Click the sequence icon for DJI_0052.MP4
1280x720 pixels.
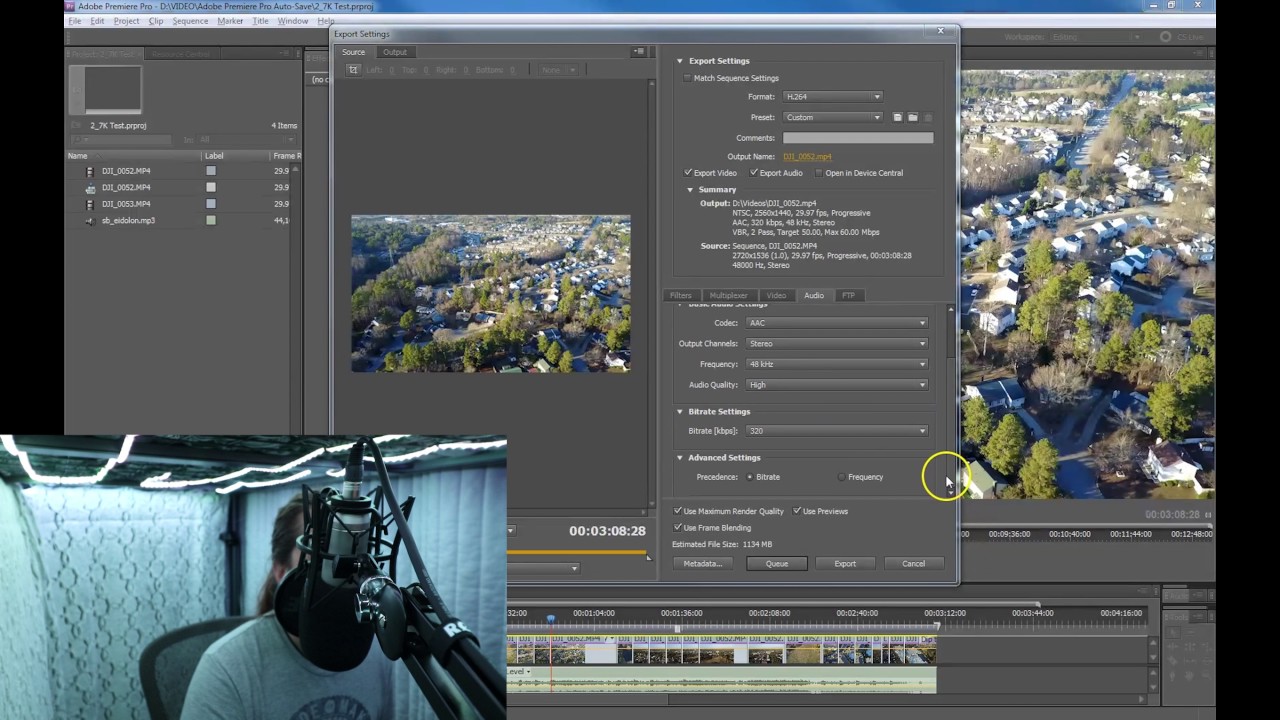coord(90,188)
